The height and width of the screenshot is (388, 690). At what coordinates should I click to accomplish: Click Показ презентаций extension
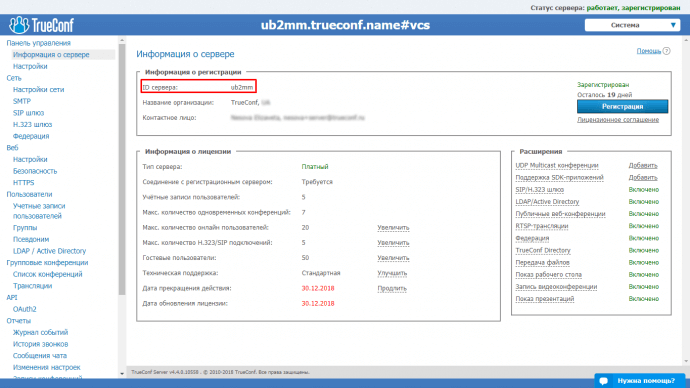[x=545, y=299]
